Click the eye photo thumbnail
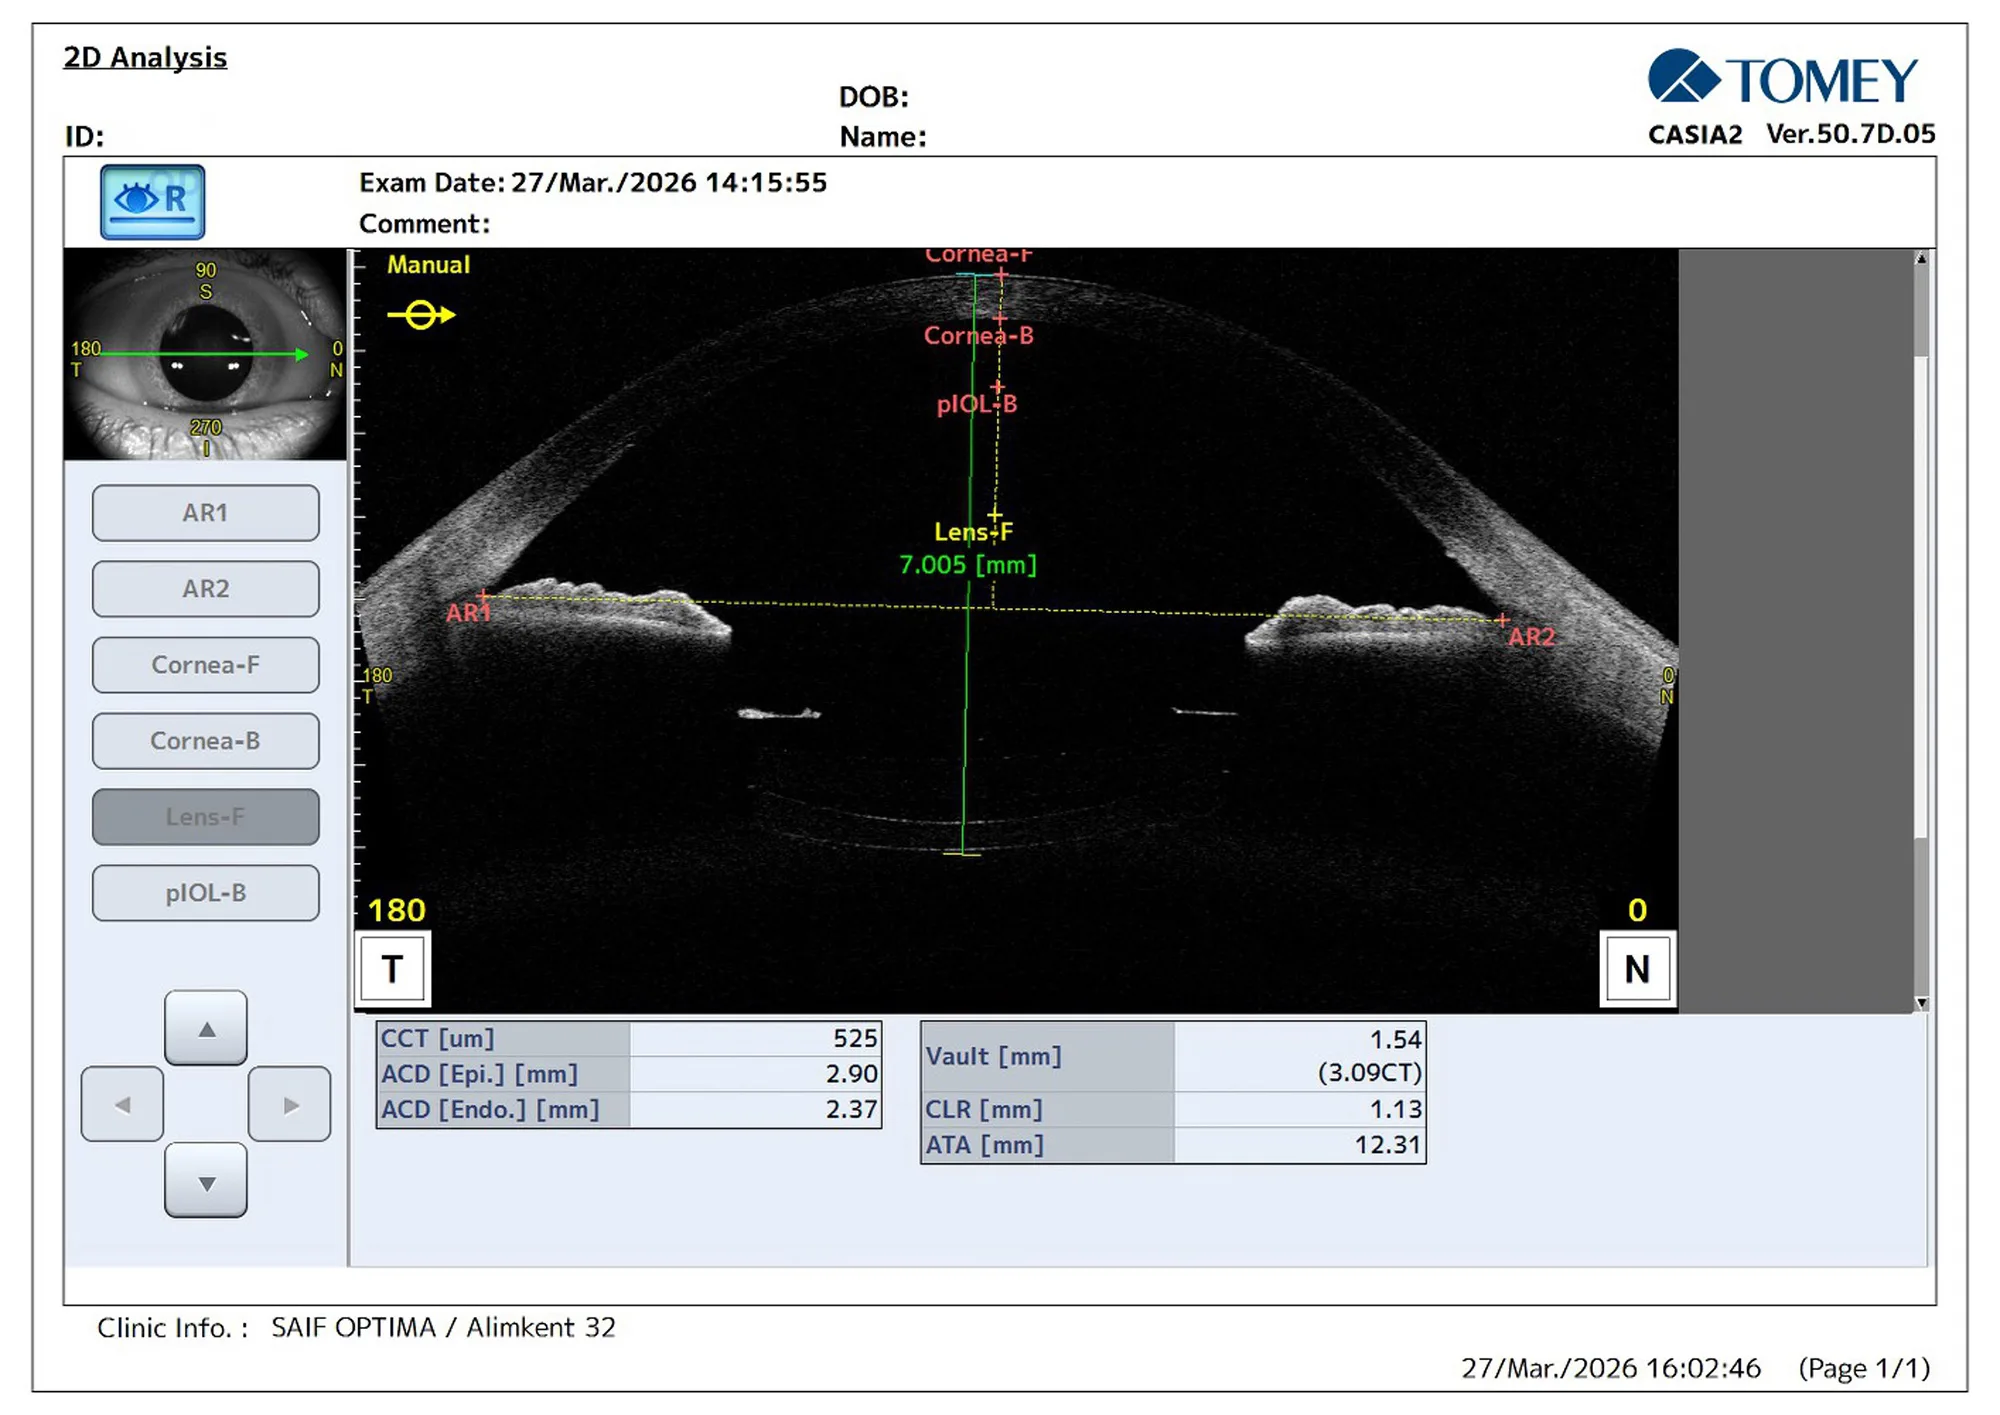Screen dimensions: 2000x1415 pyautogui.click(x=205, y=354)
